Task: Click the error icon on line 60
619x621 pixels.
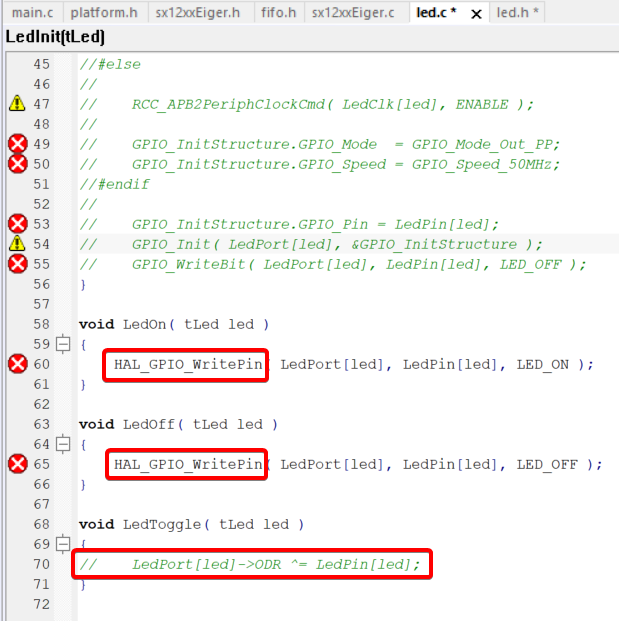Action: pos(17,364)
